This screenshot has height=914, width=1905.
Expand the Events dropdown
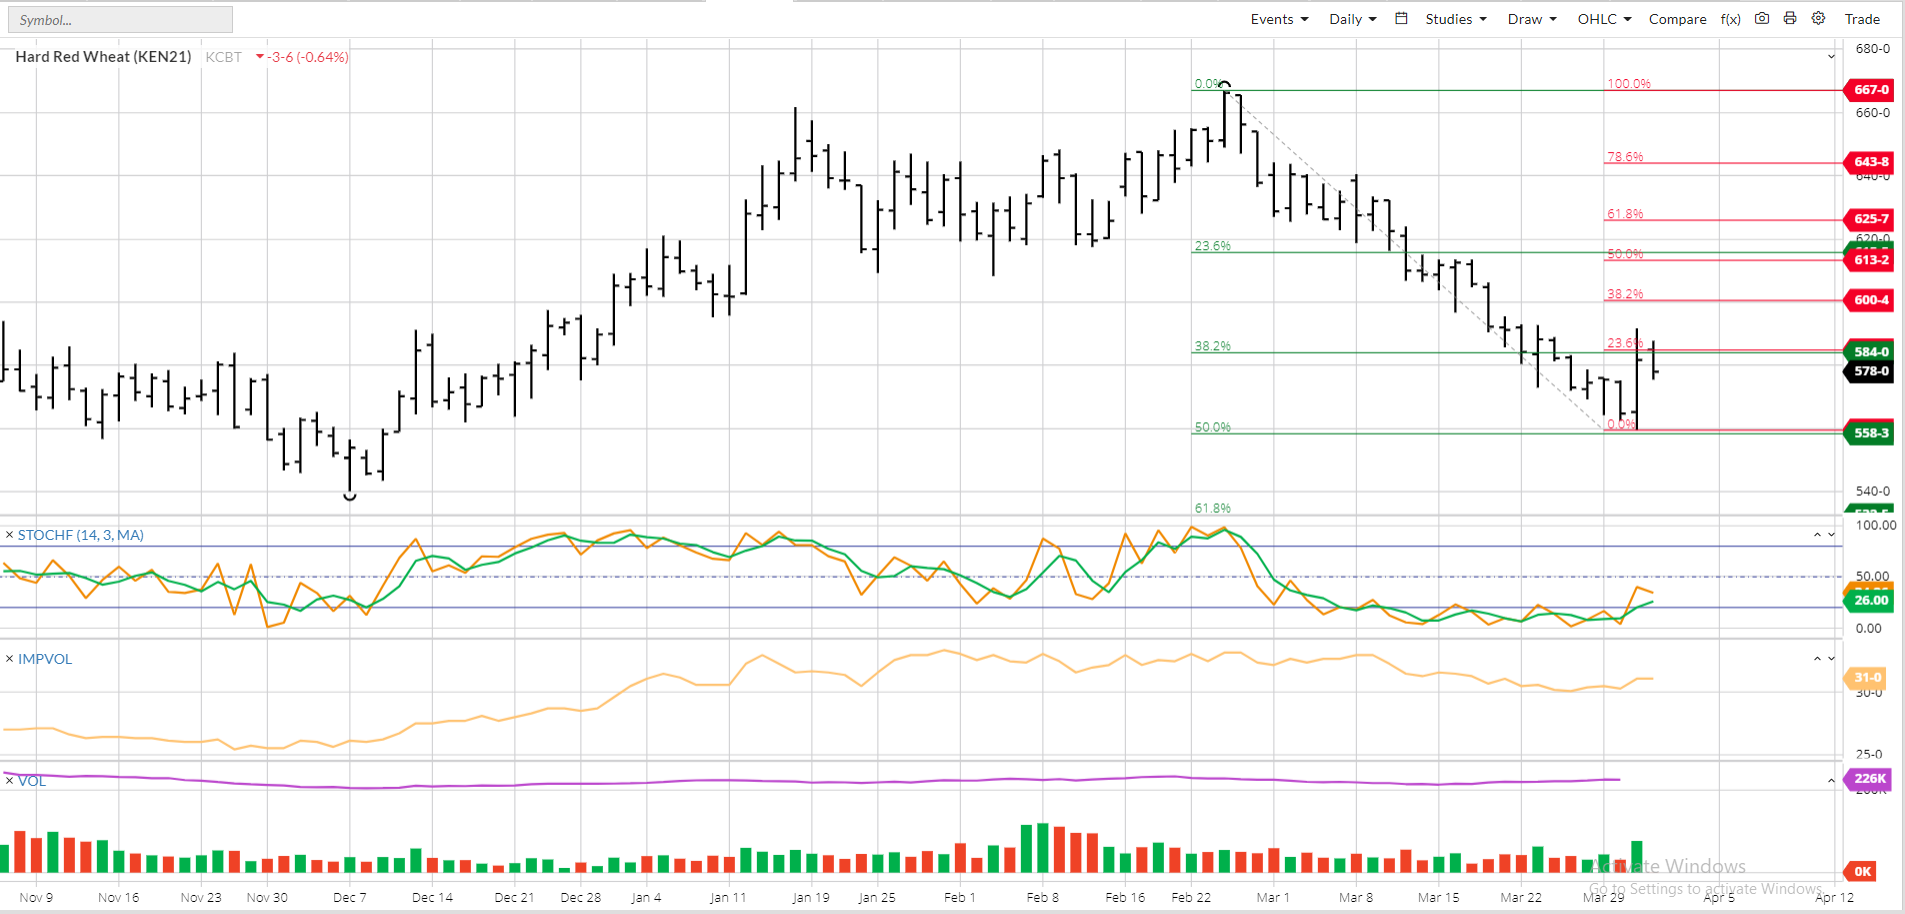1279,19
